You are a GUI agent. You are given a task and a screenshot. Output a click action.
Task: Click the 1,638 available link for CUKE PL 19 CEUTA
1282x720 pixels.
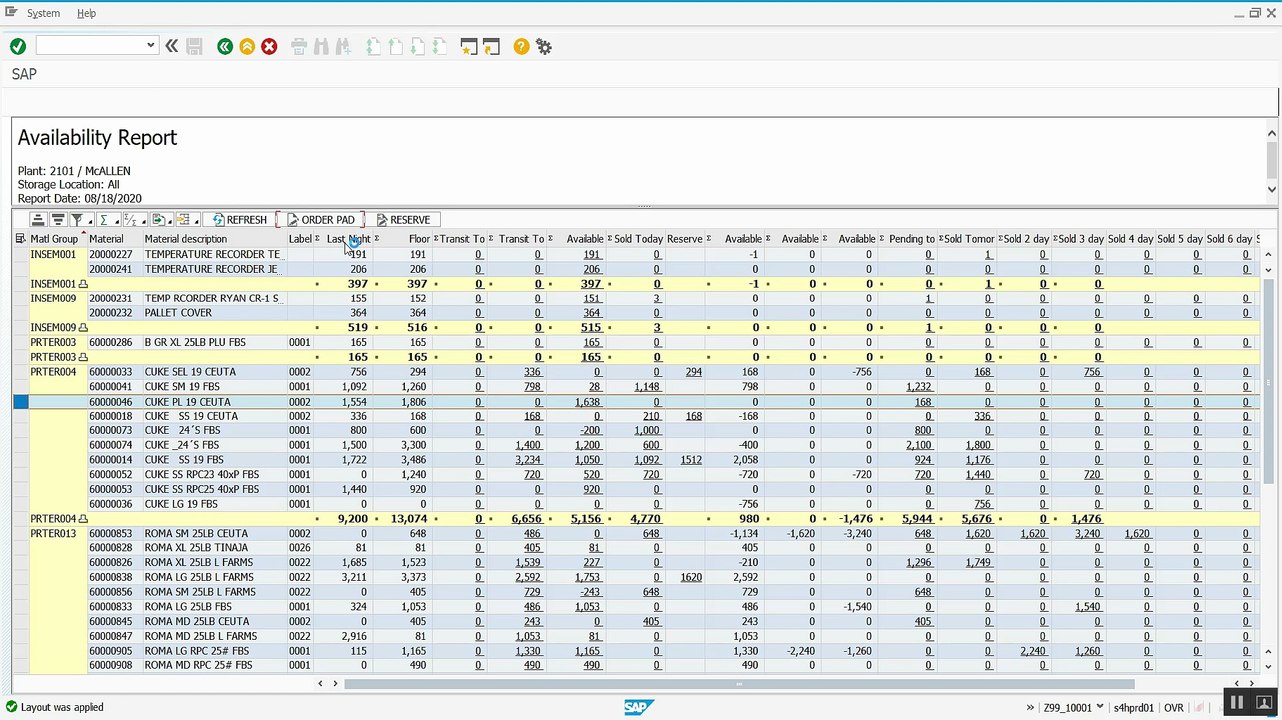587,402
